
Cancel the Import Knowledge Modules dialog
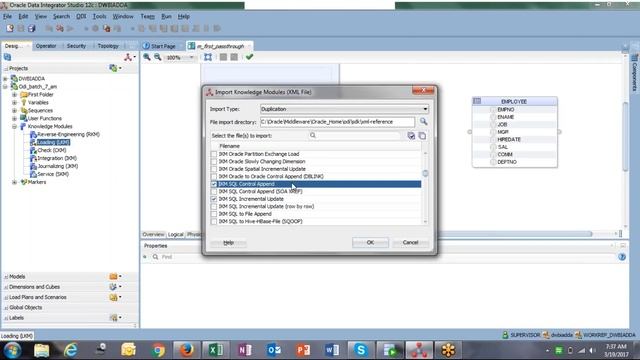[410, 242]
